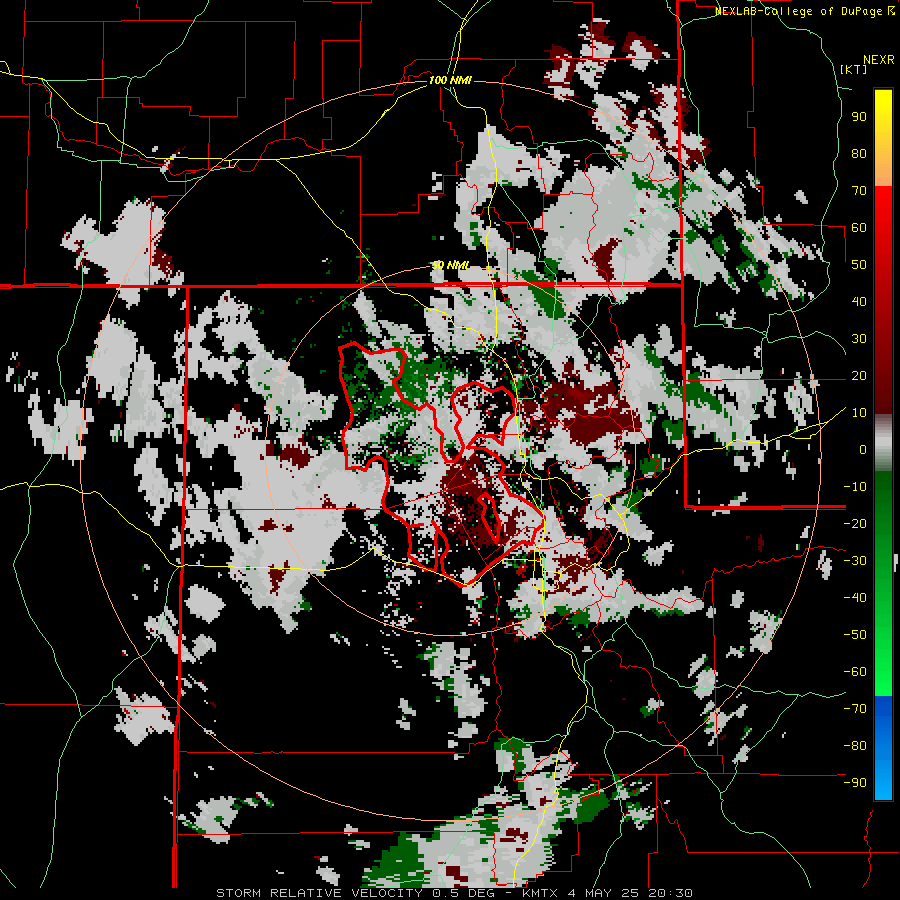Click the "-80" value on the velocity scale
The width and height of the screenshot is (900, 900).
(x=855, y=746)
